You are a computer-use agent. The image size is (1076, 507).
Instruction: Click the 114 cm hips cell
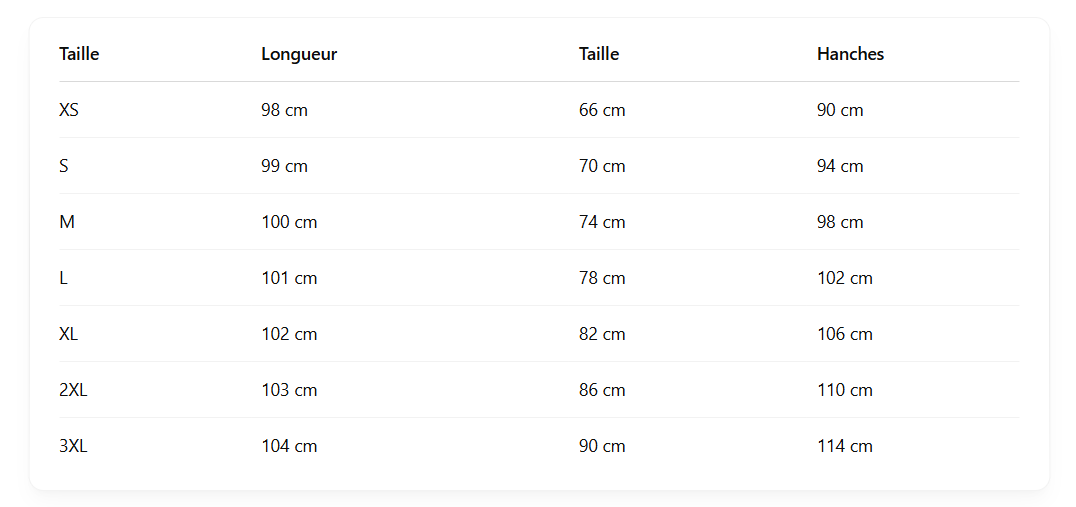pyautogui.click(x=844, y=446)
